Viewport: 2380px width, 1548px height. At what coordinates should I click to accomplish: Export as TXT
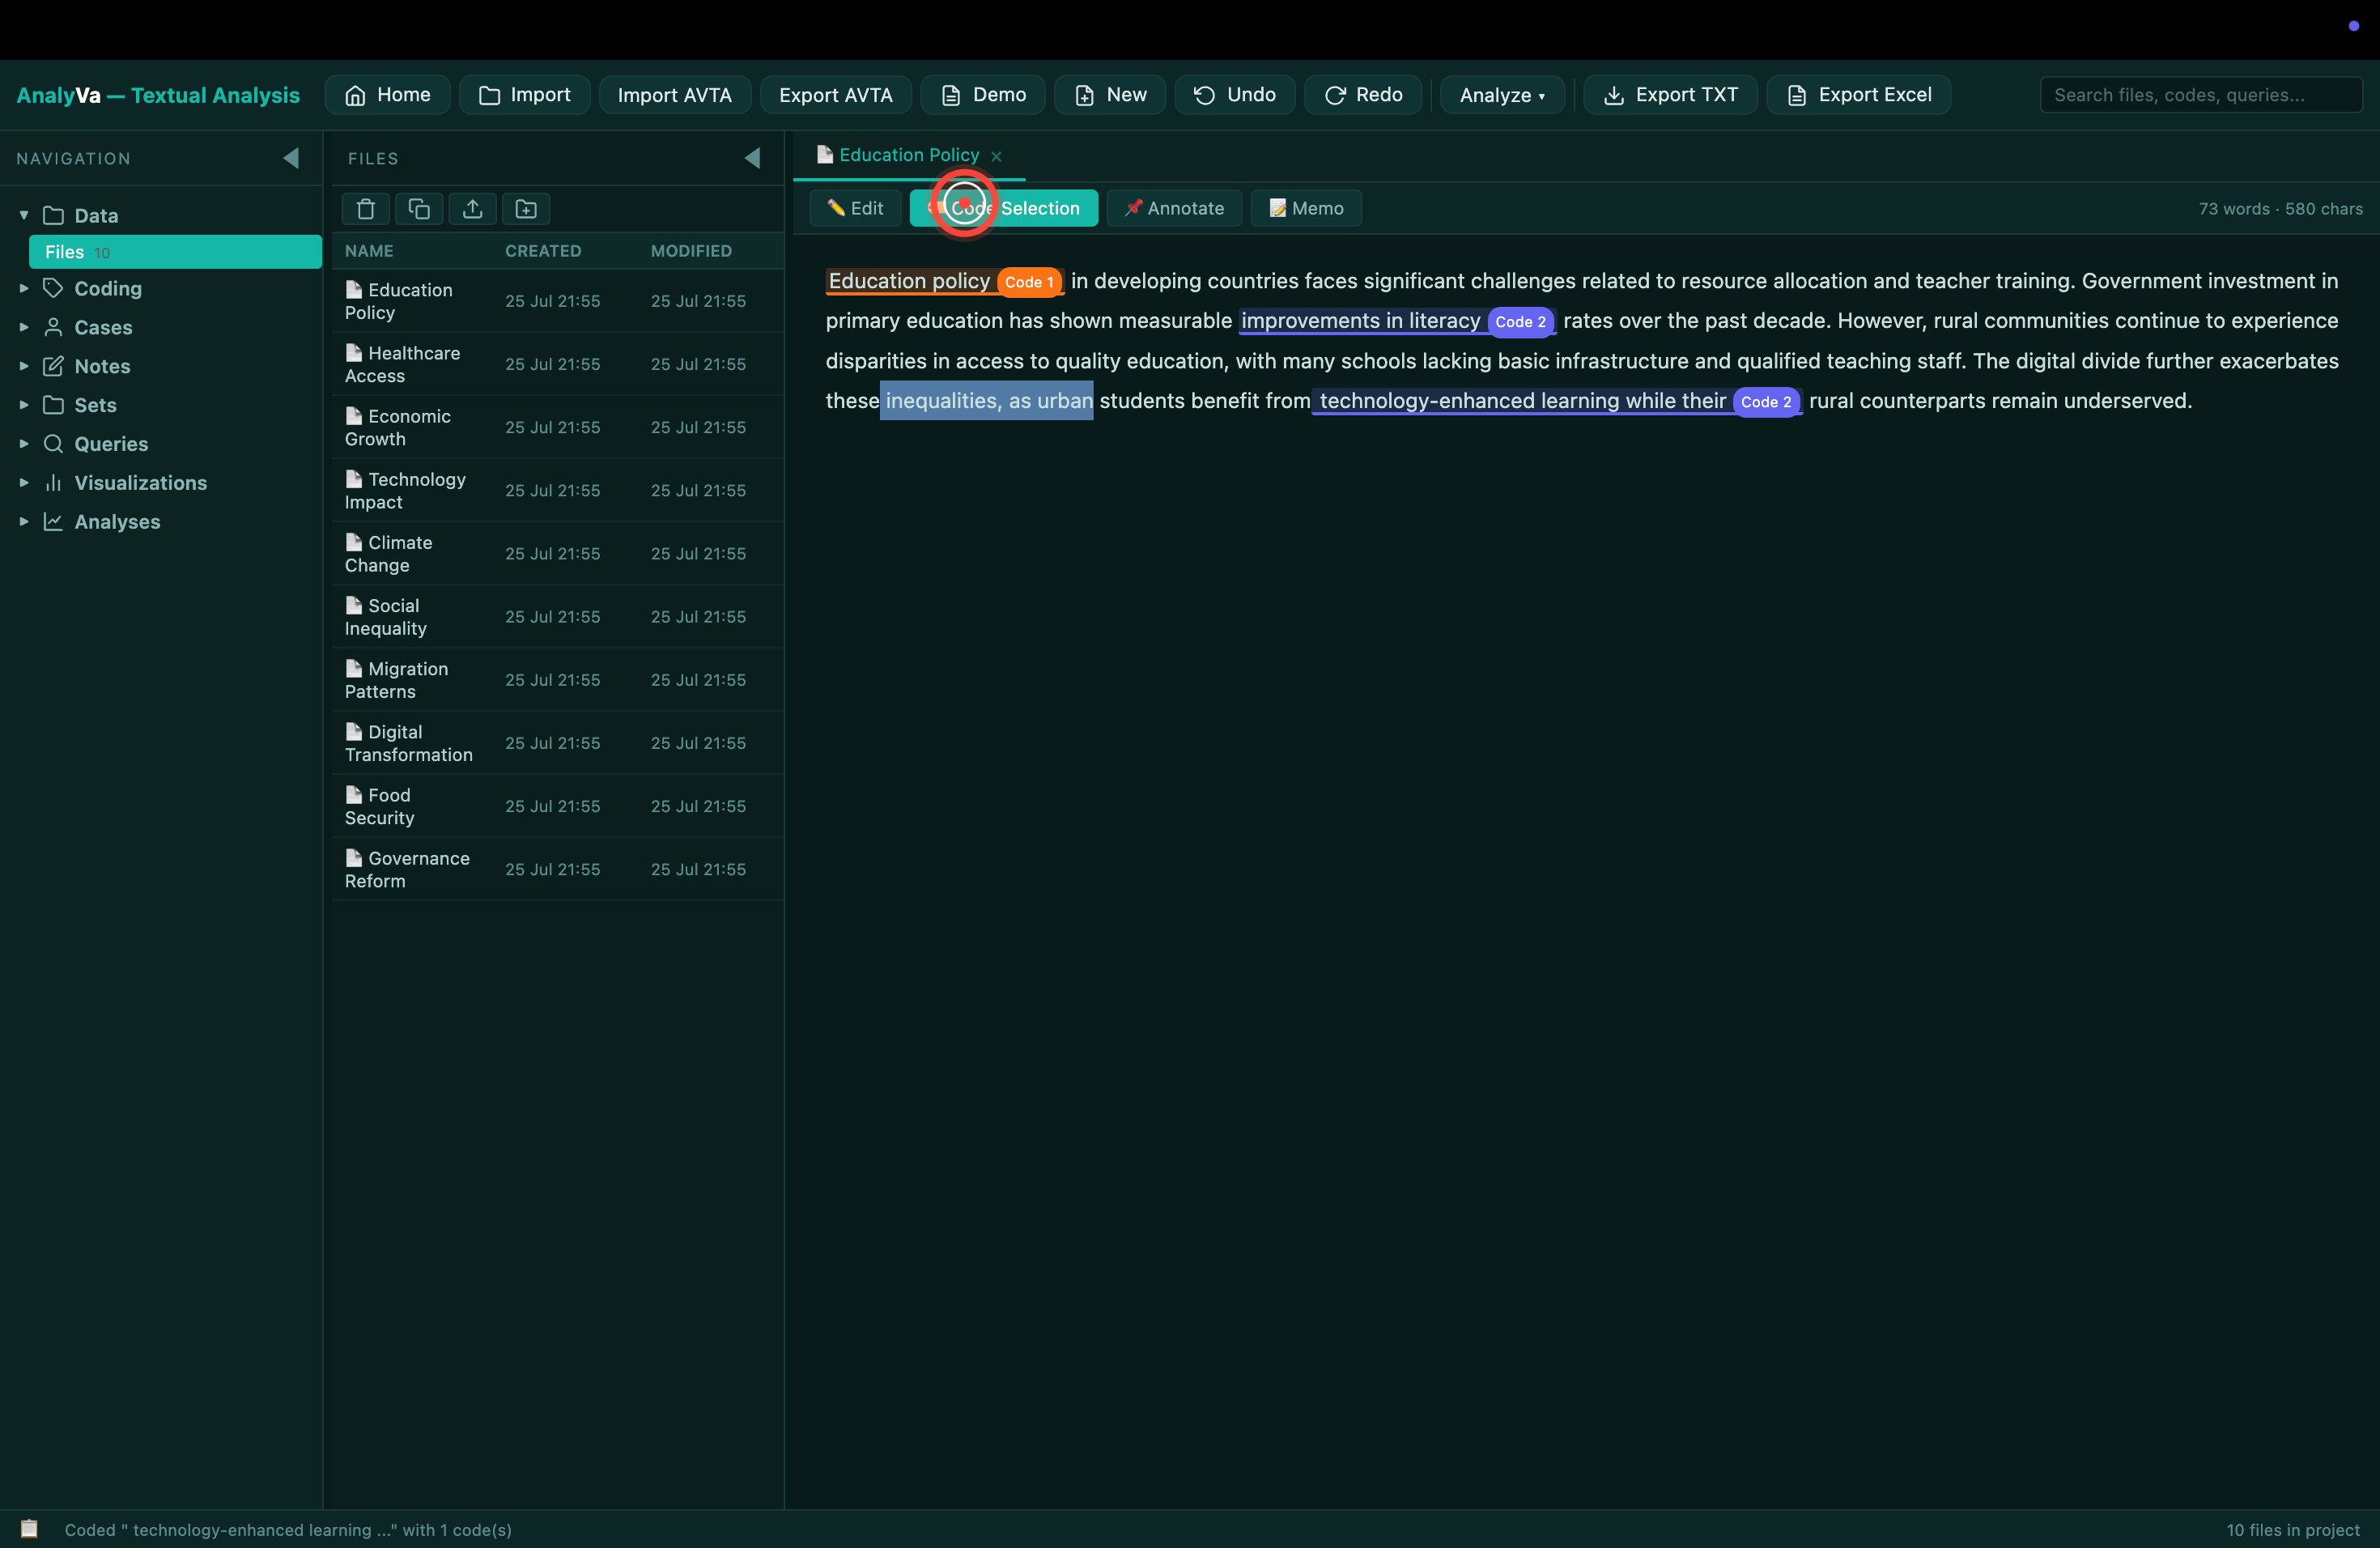1670,95
